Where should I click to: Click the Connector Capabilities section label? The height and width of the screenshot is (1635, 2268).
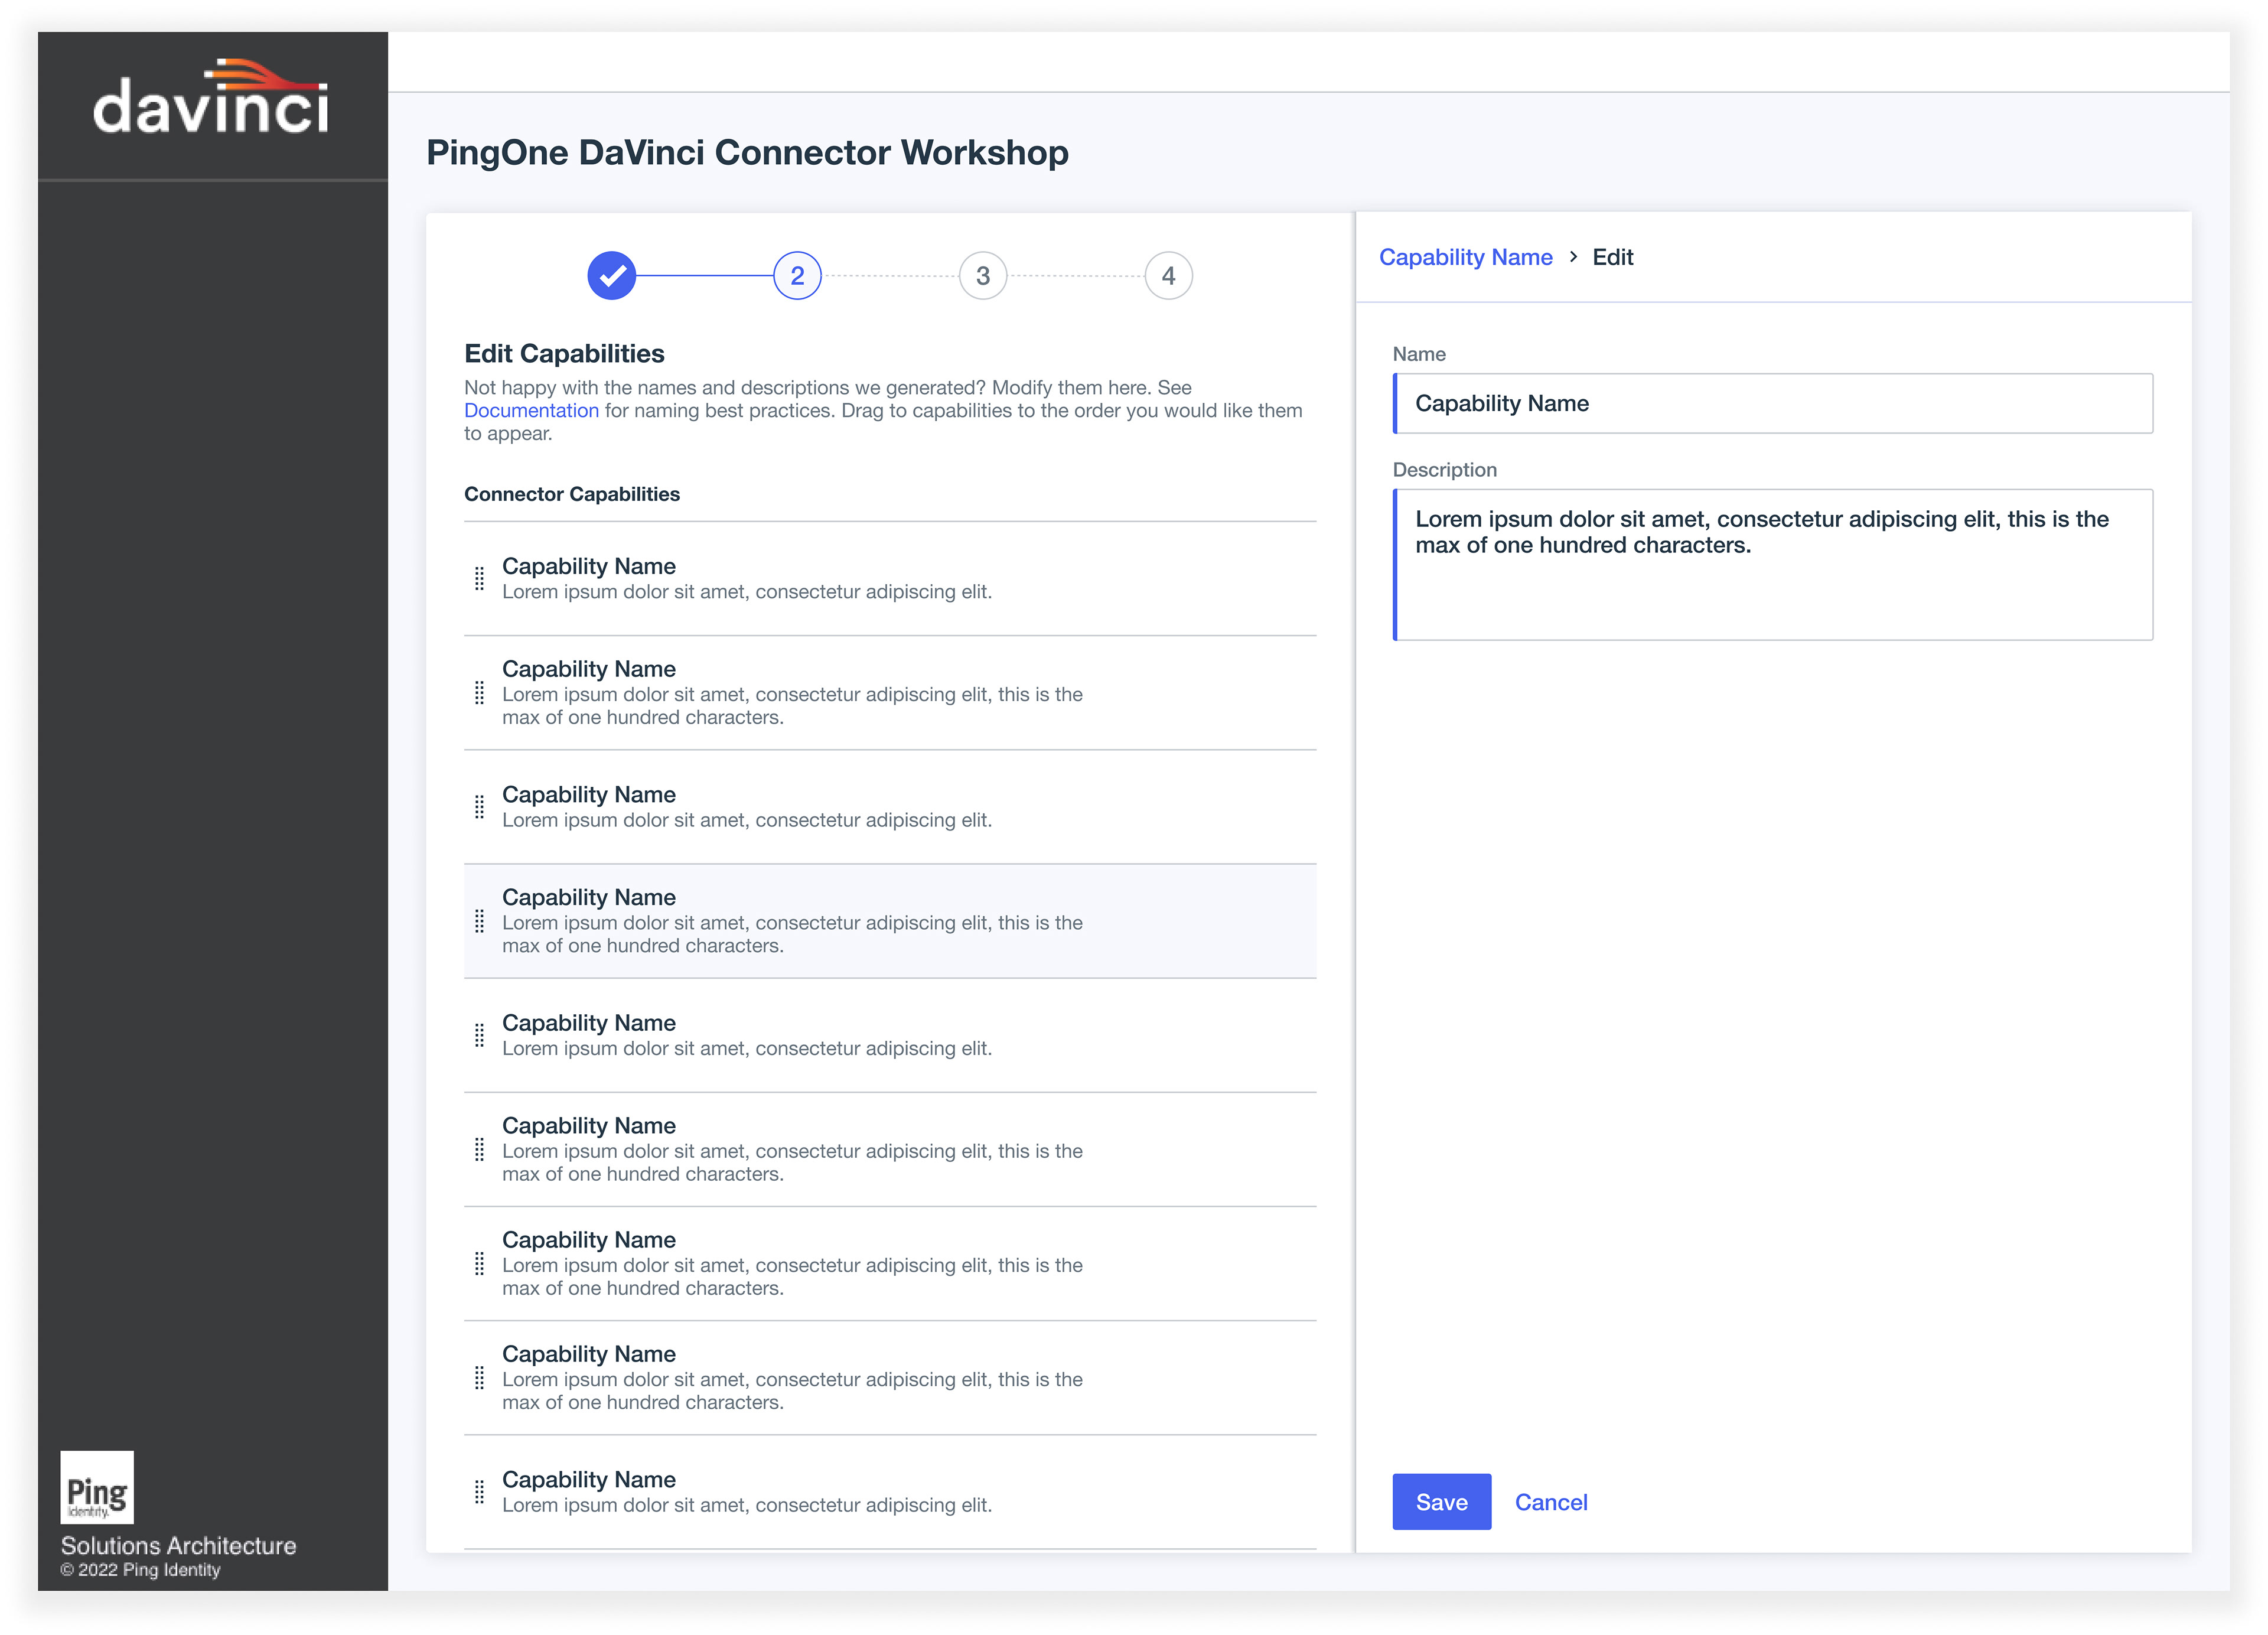pyautogui.click(x=572, y=494)
